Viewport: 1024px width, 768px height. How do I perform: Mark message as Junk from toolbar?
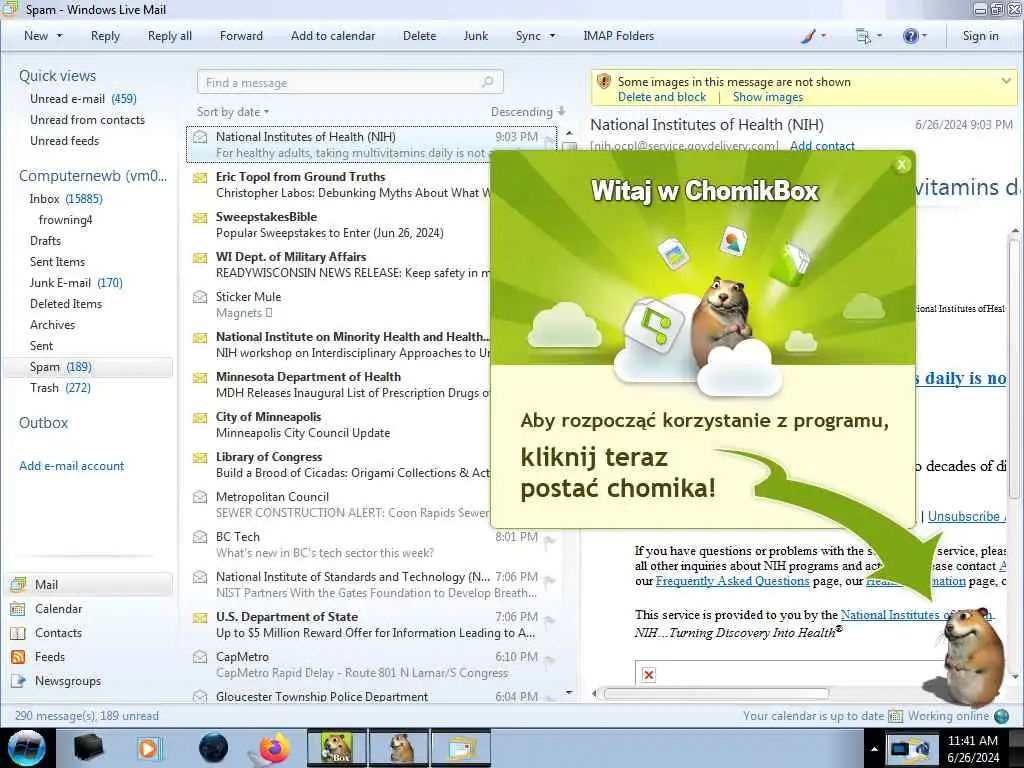coord(475,36)
